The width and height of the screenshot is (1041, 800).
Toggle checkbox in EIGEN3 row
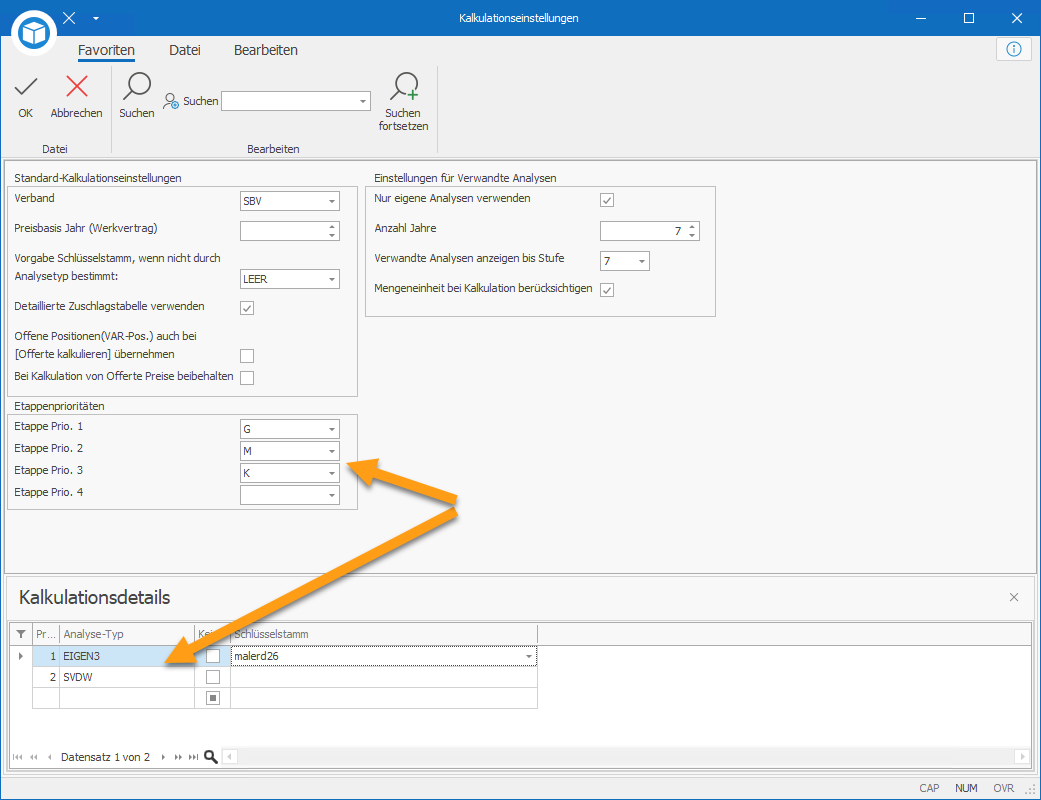213,656
